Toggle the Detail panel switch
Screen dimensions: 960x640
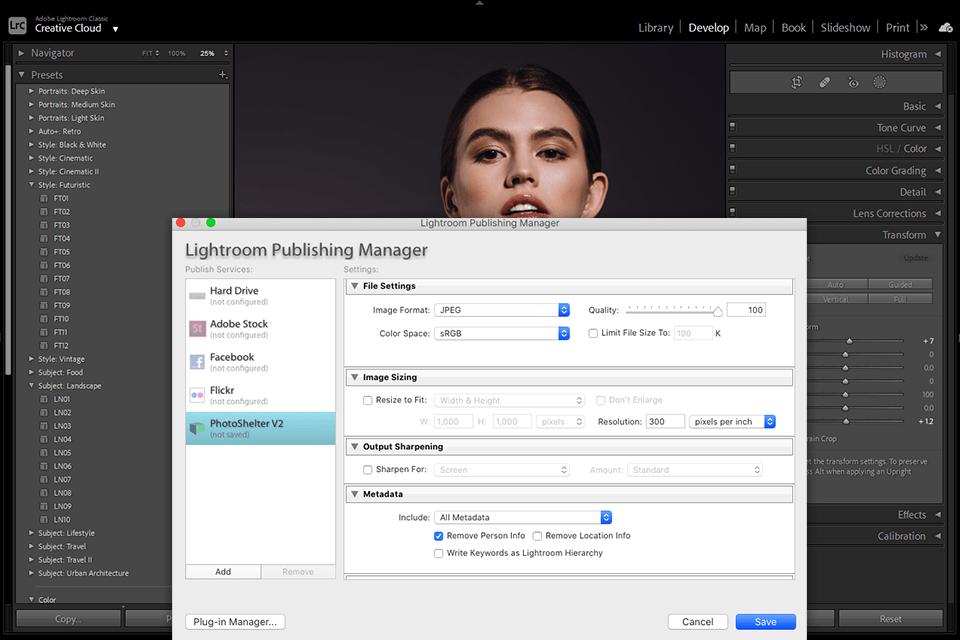[x=732, y=191]
